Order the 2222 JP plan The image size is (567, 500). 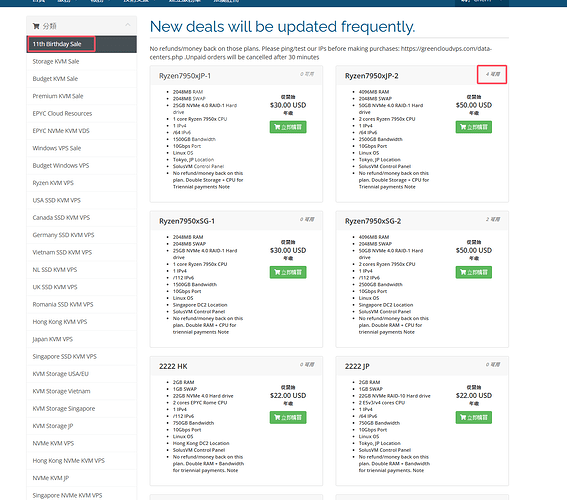pyautogui.click(x=474, y=418)
